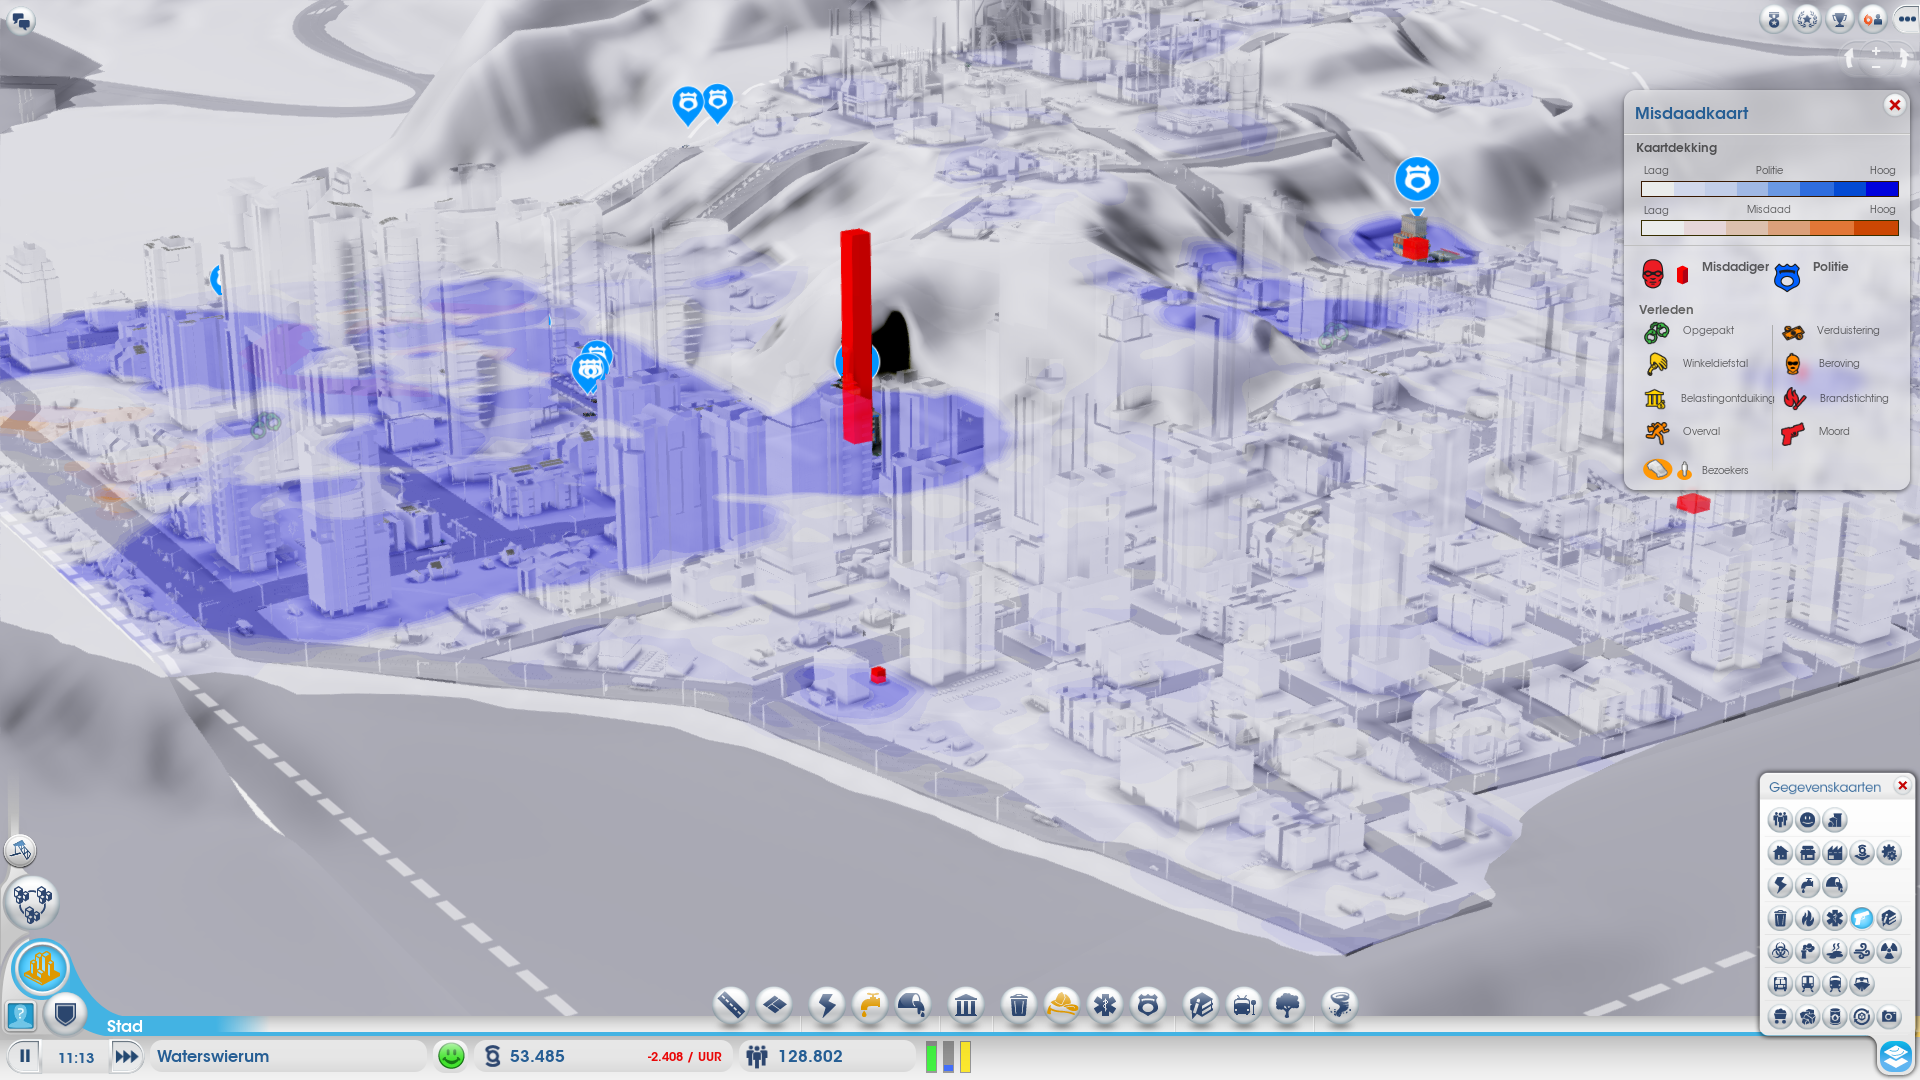Show the boat ferry data map
The width and height of the screenshot is (1920, 1080).
point(1861,984)
